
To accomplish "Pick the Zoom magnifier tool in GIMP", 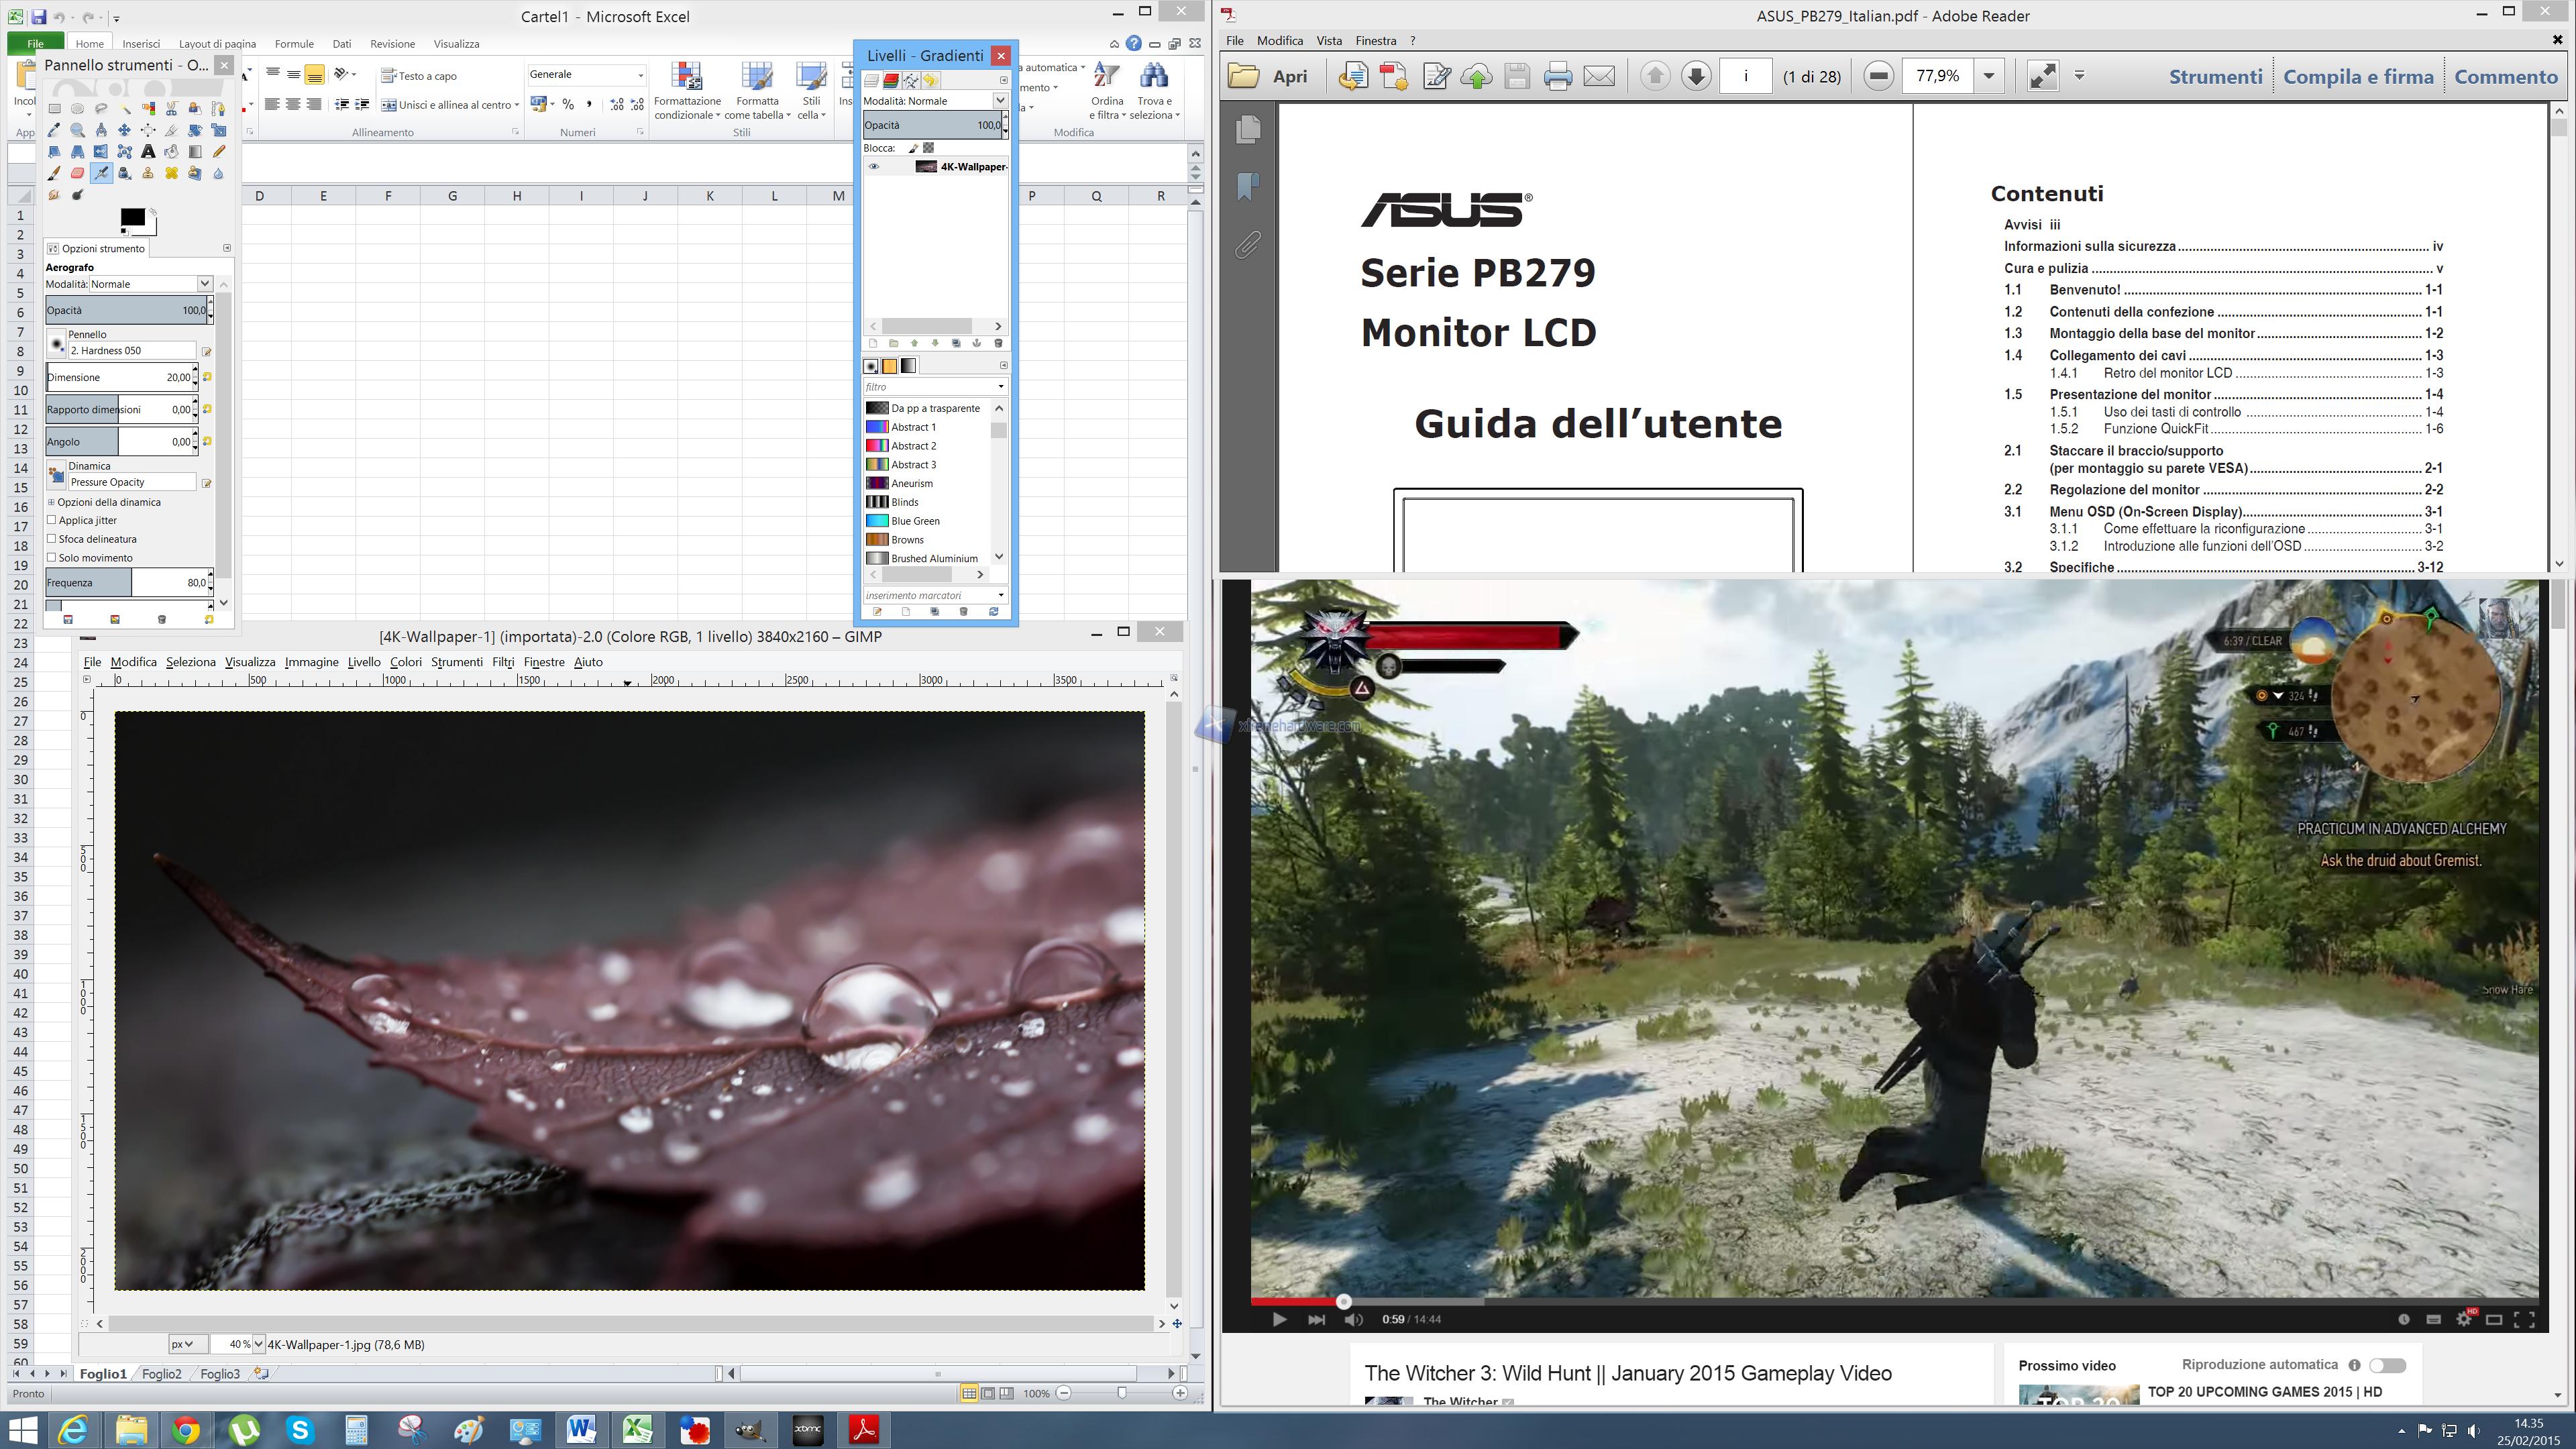I will click(x=77, y=130).
